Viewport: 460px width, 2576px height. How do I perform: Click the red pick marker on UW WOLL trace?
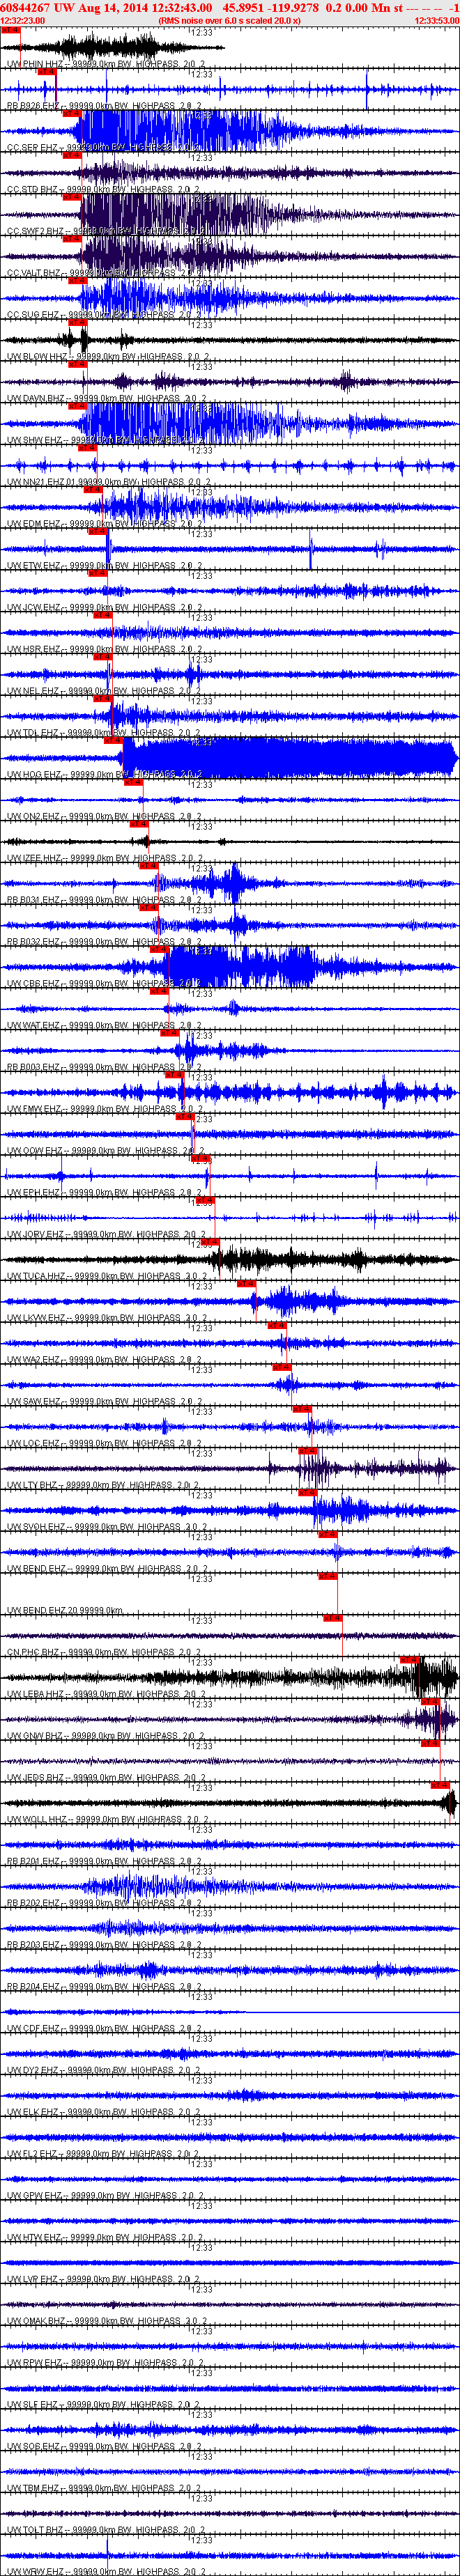[440, 1785]
